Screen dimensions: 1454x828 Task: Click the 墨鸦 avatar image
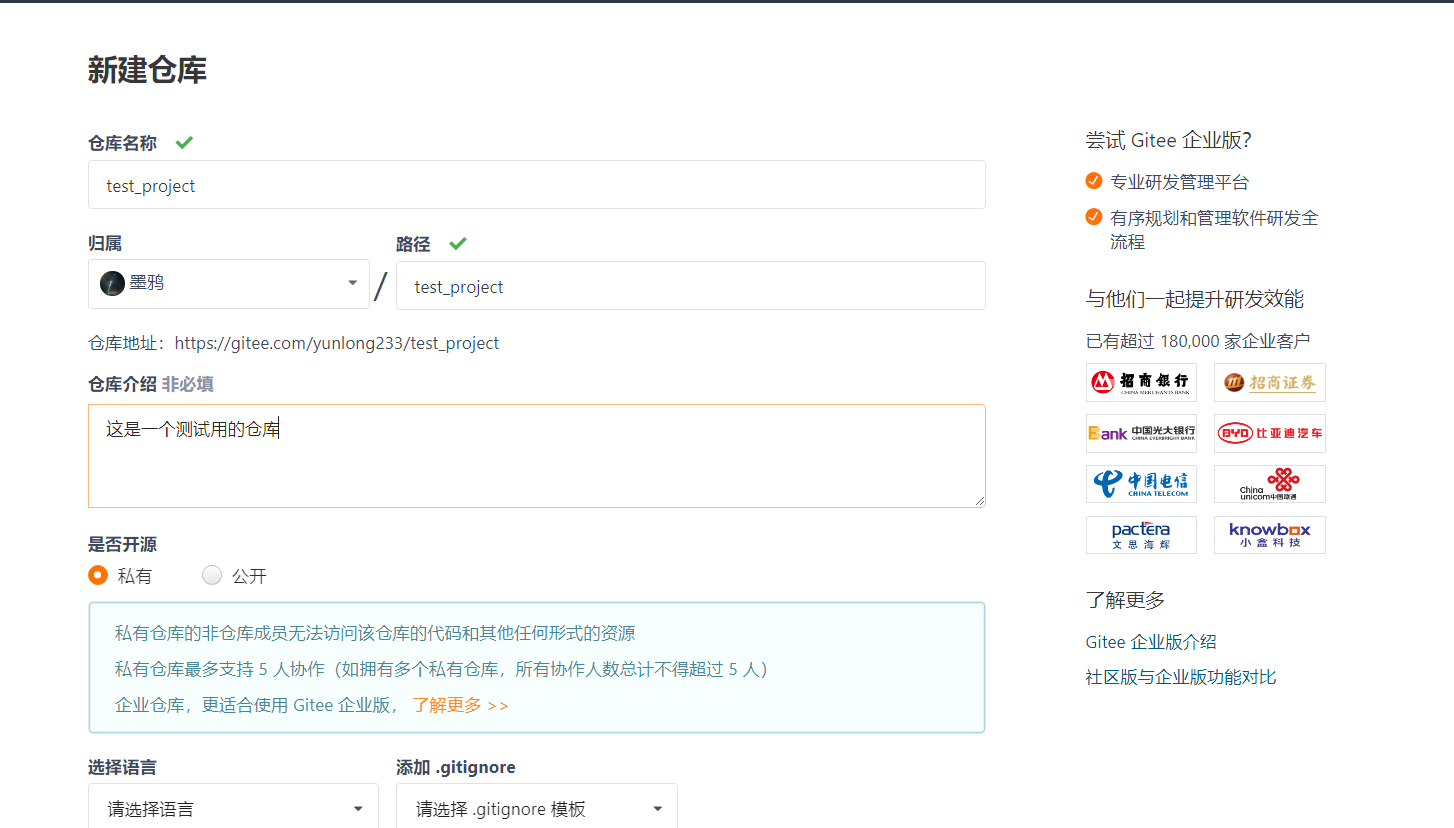click(x=112, y=282)
